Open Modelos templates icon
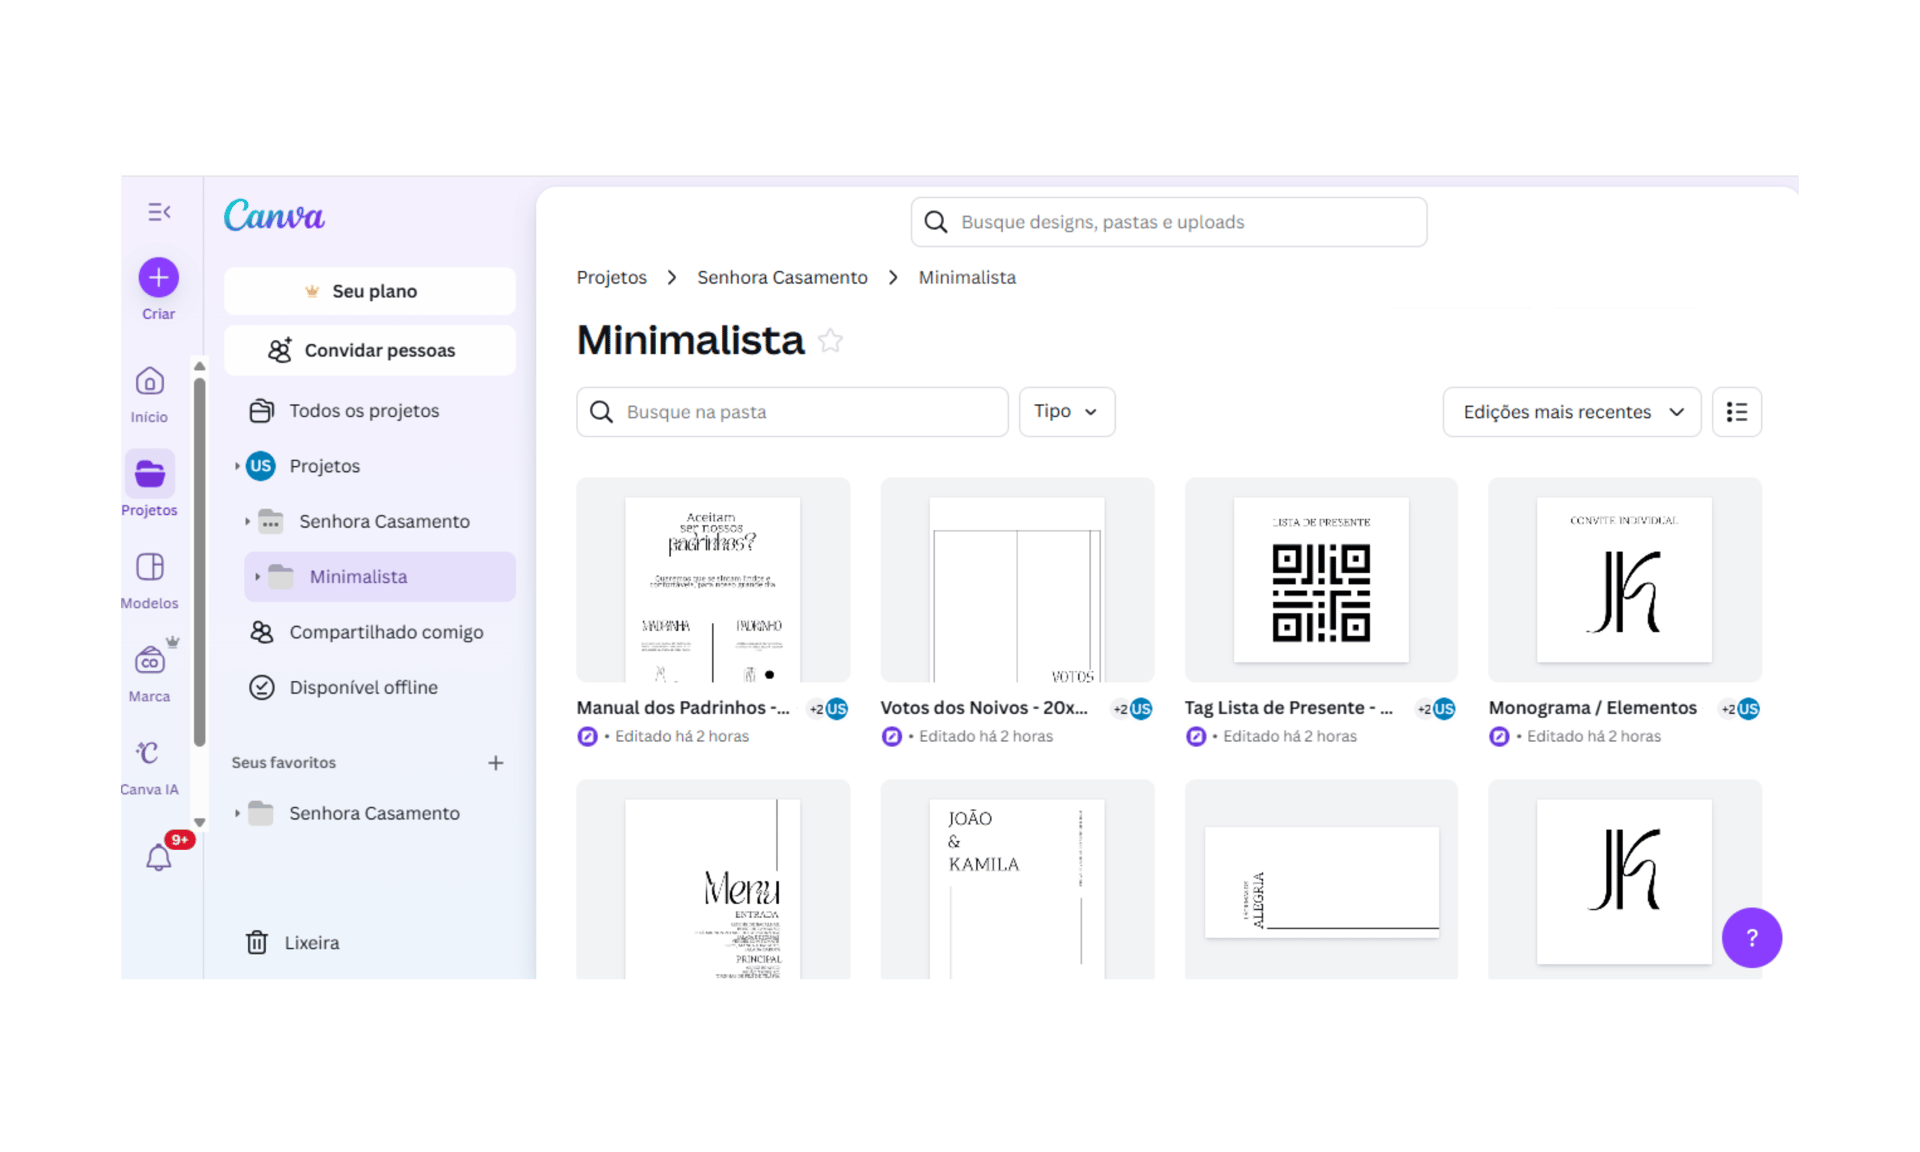This screenshot has width=1920, height=1152. [x=150, y=567]
